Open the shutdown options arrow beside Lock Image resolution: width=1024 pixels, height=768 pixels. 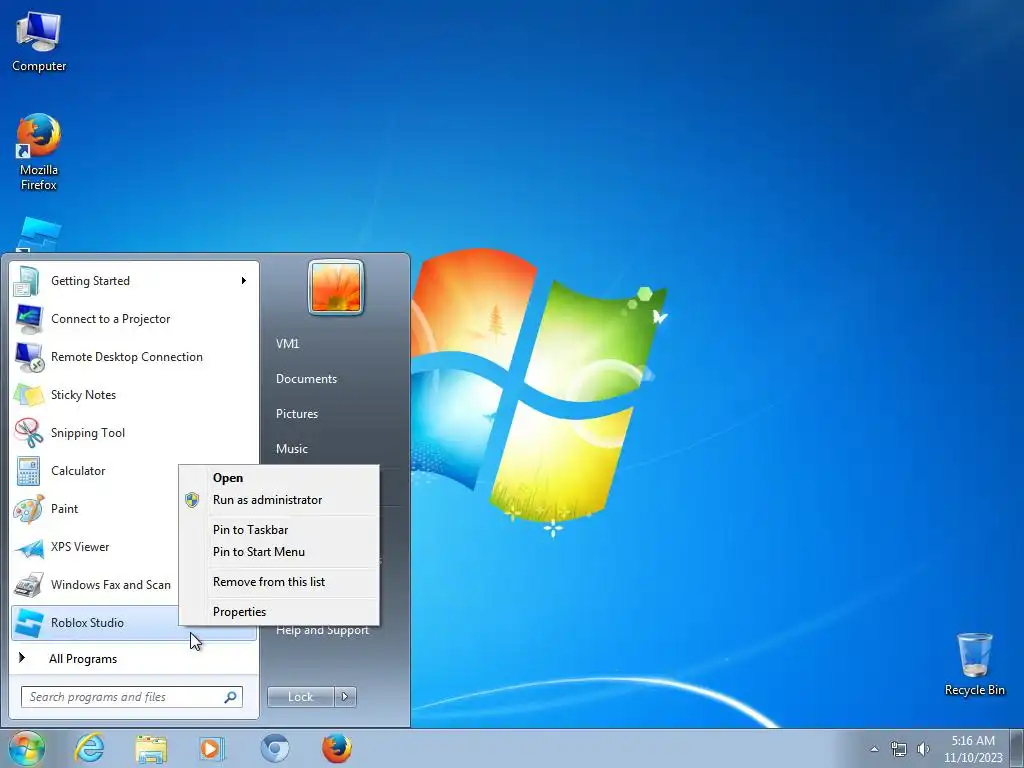[345, 697]
